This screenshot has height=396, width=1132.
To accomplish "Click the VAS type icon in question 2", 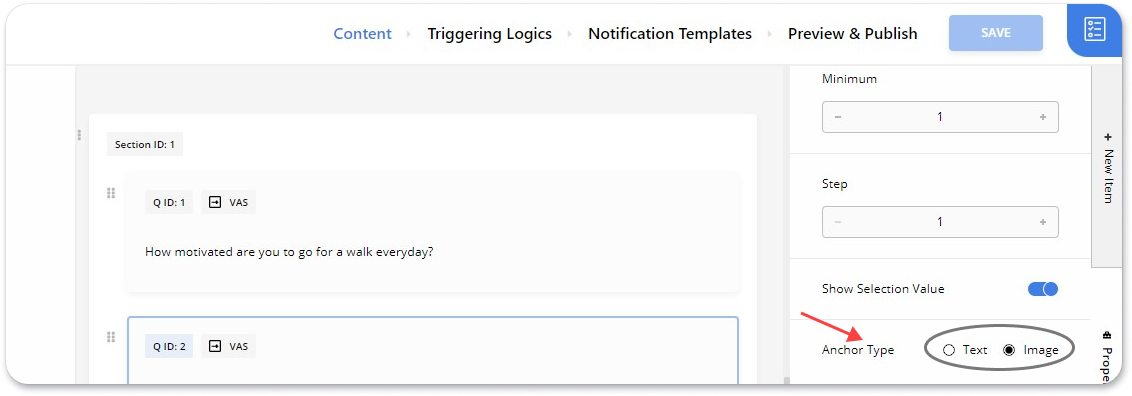I will [x=214, y=346].
